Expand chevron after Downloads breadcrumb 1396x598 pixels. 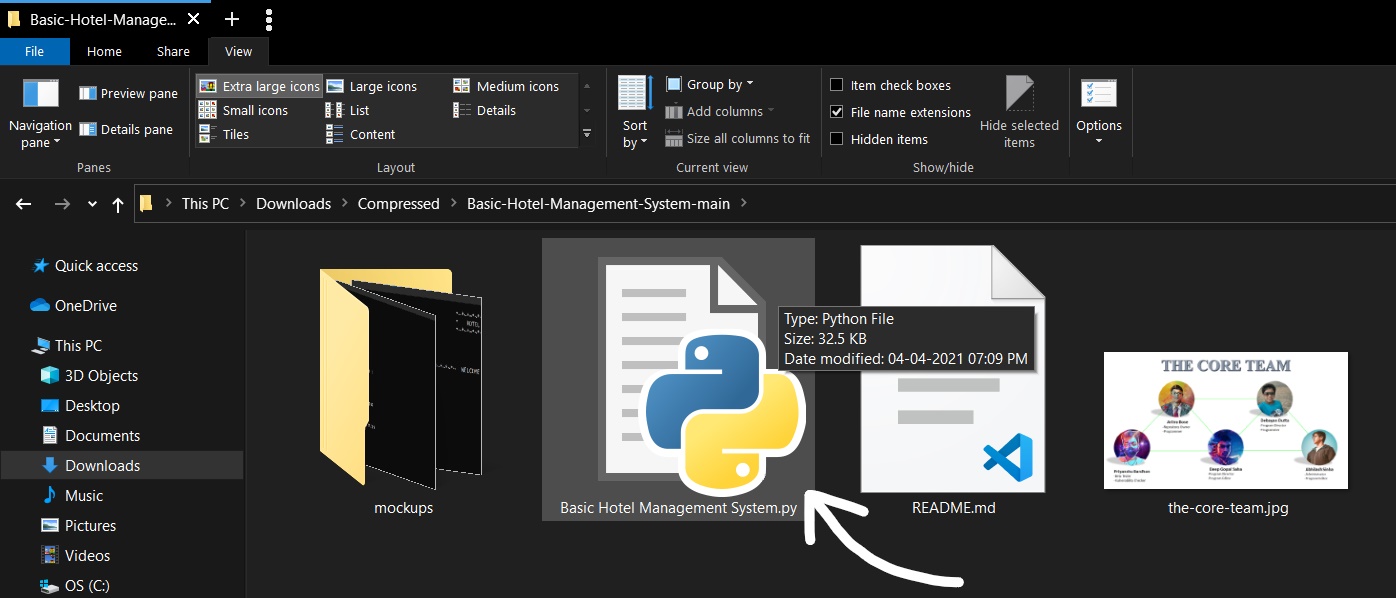[x=345, y=203]
